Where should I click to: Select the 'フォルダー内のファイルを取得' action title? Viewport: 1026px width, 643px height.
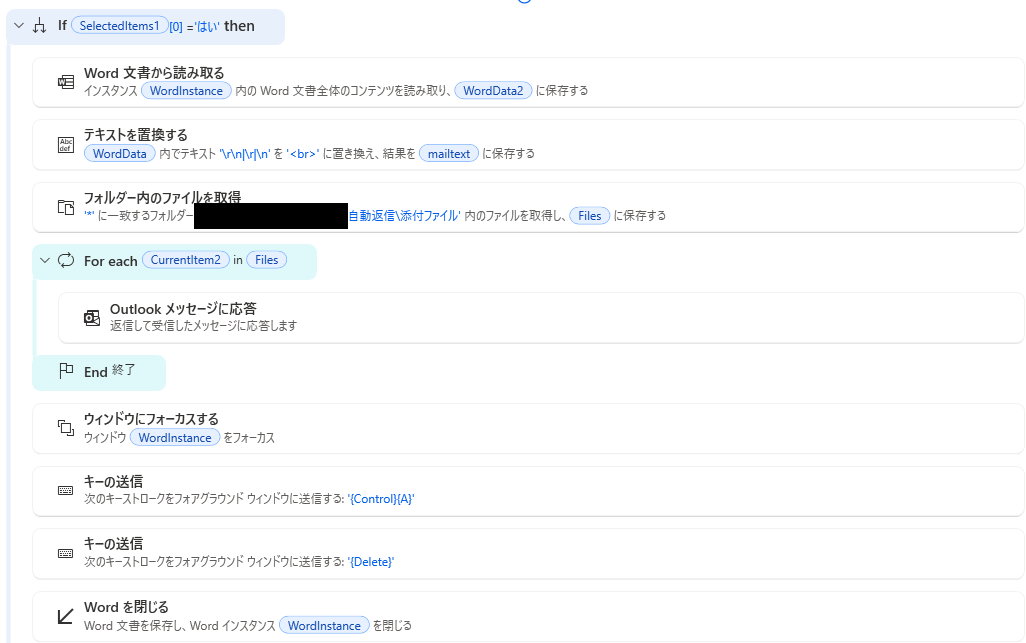pos(162,197)
